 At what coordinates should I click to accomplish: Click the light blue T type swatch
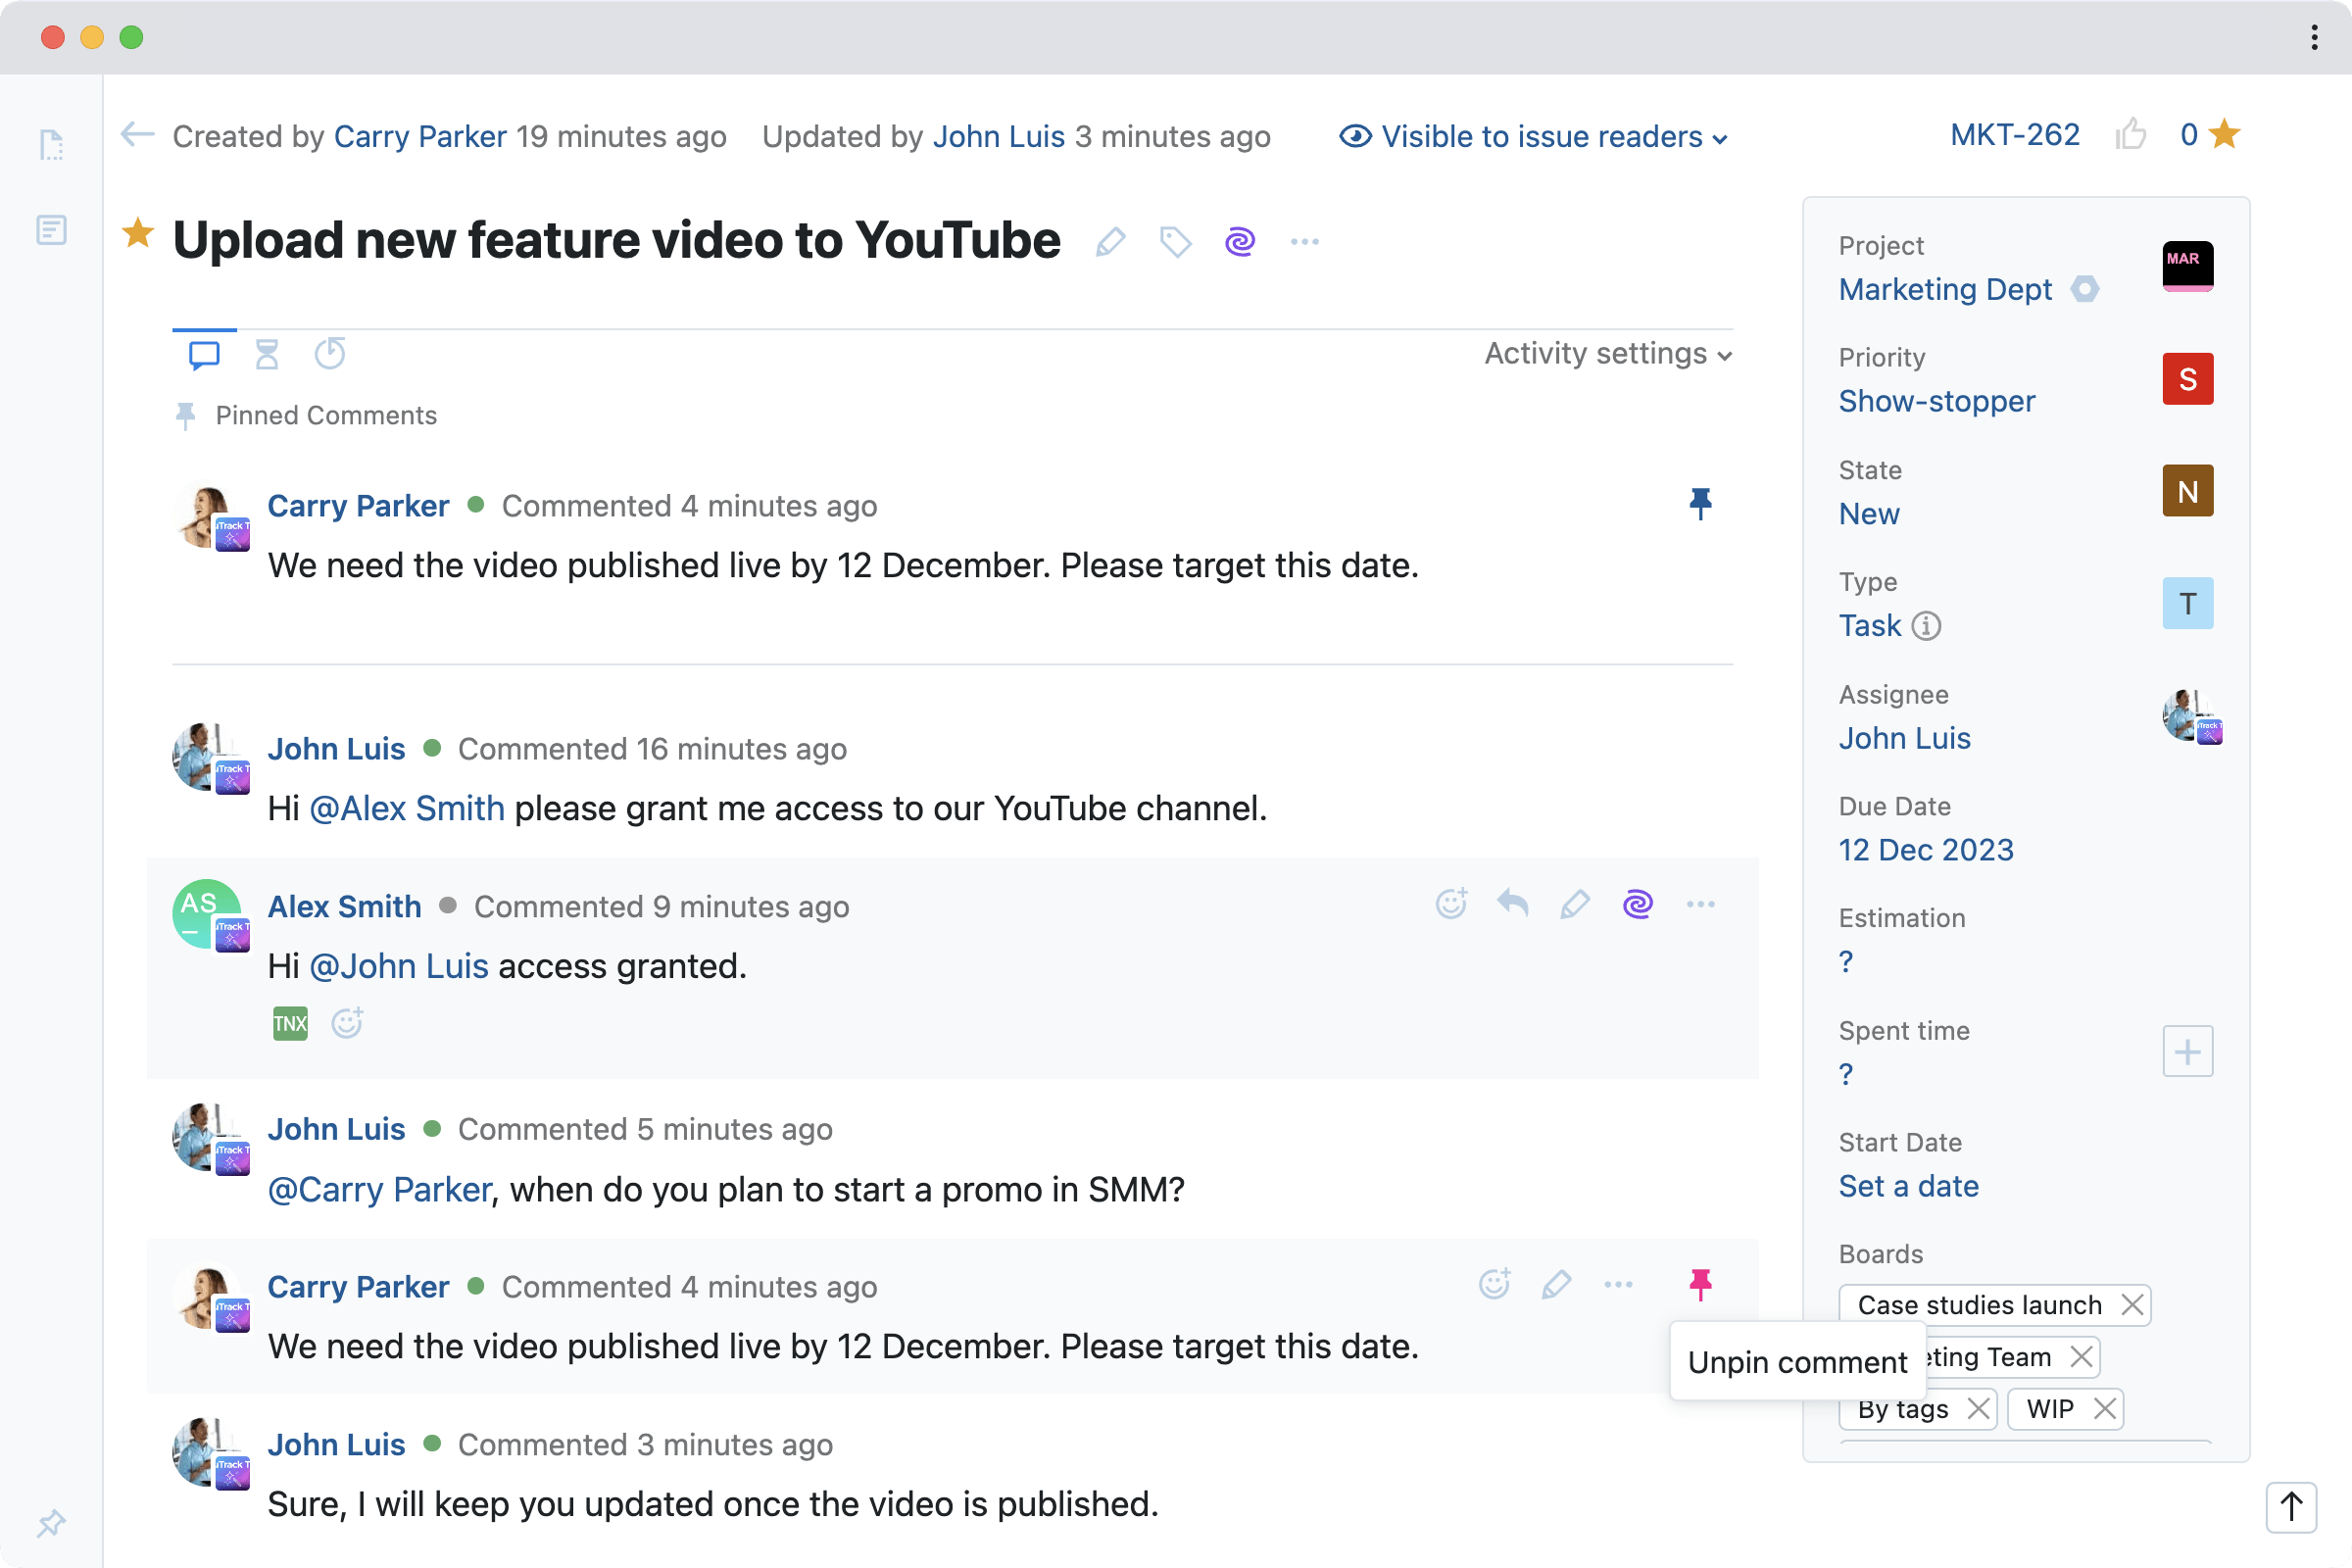tap(2188, 603)
